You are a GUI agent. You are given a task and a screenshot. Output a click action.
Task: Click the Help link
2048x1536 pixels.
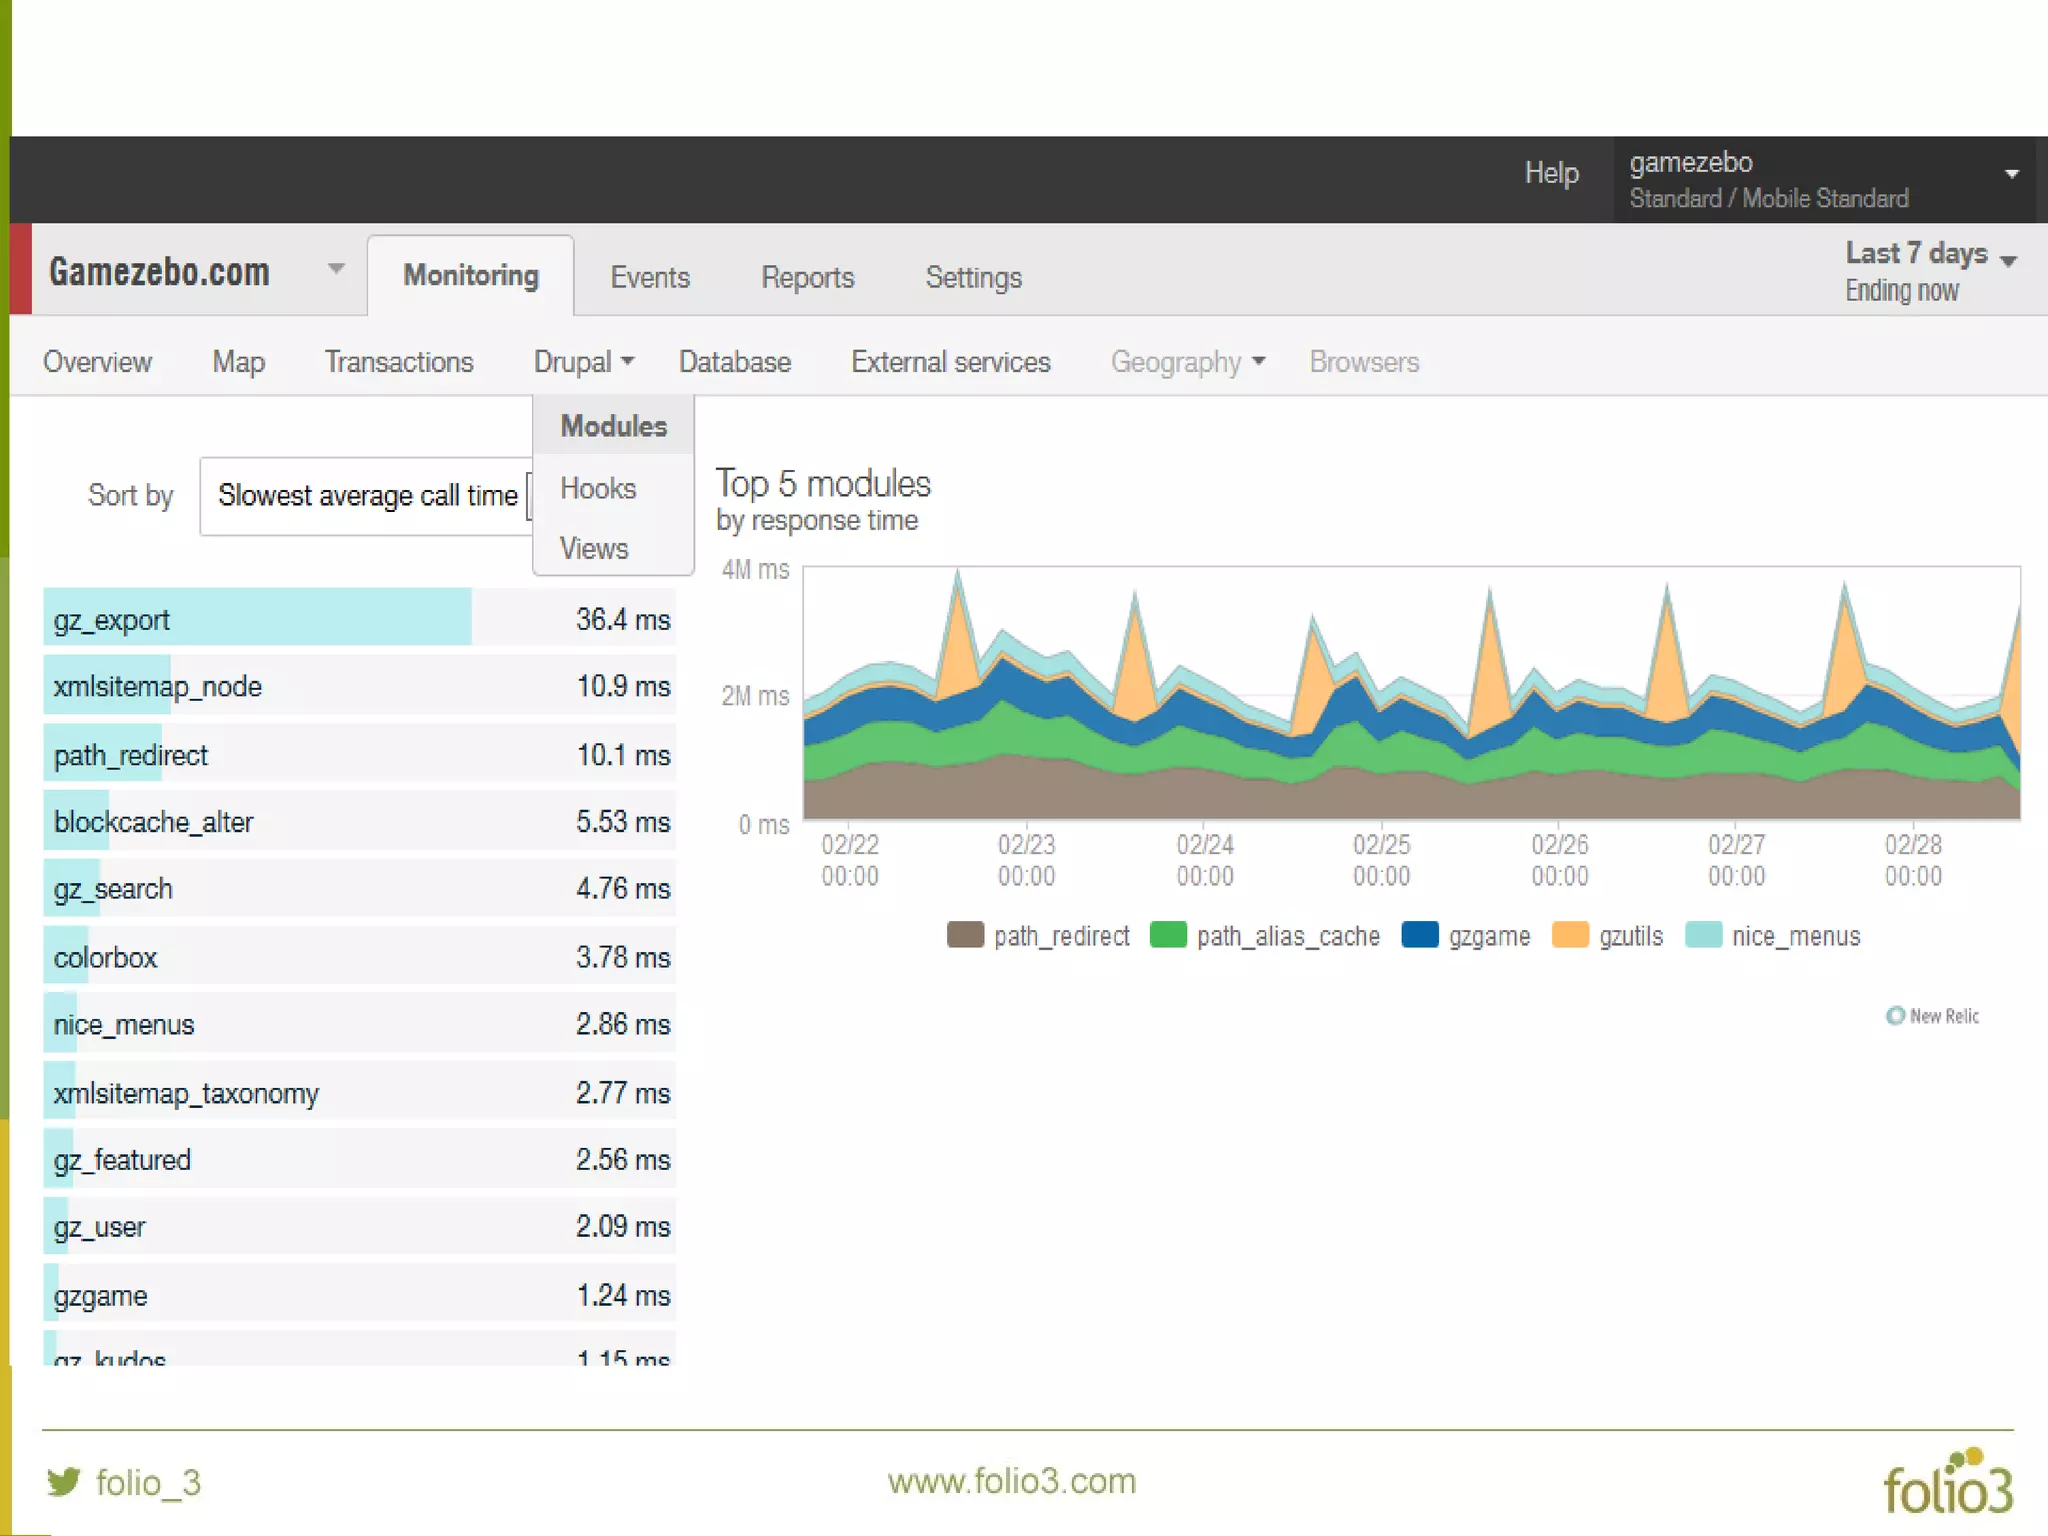click(1551, 173)
